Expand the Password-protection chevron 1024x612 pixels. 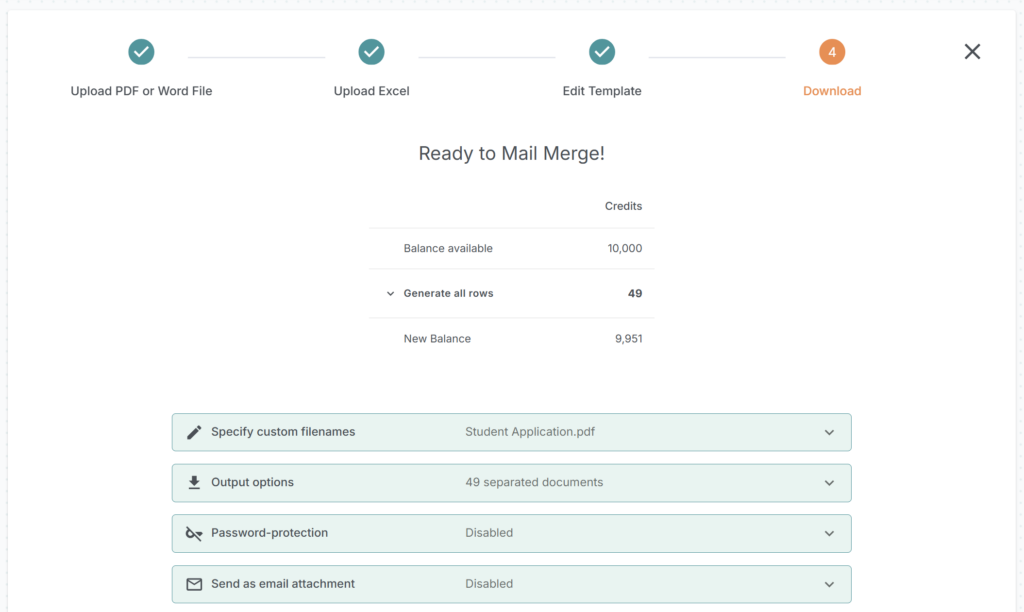coord(829,534)
